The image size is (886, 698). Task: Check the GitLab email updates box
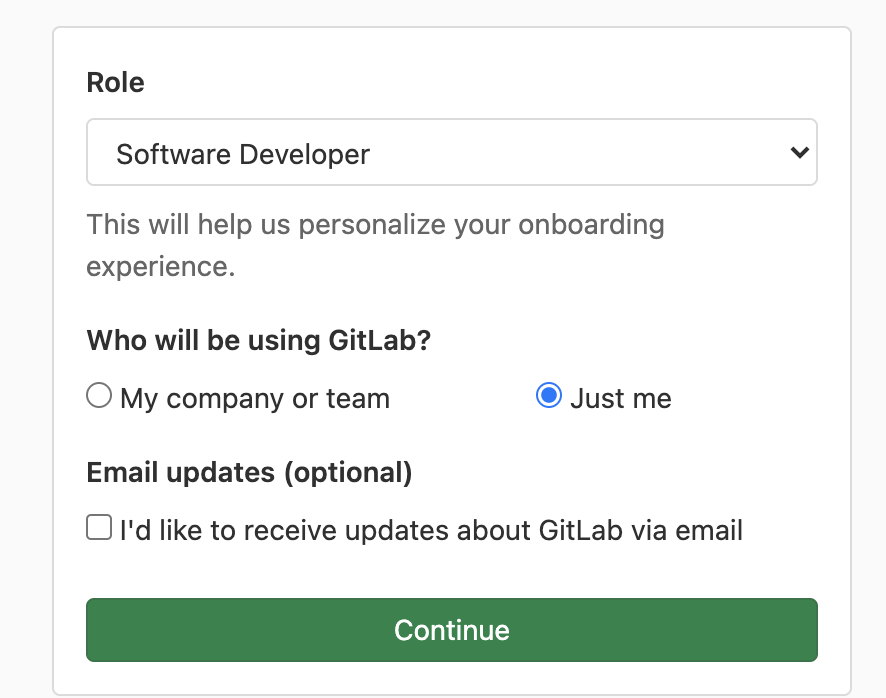[98, 527]
